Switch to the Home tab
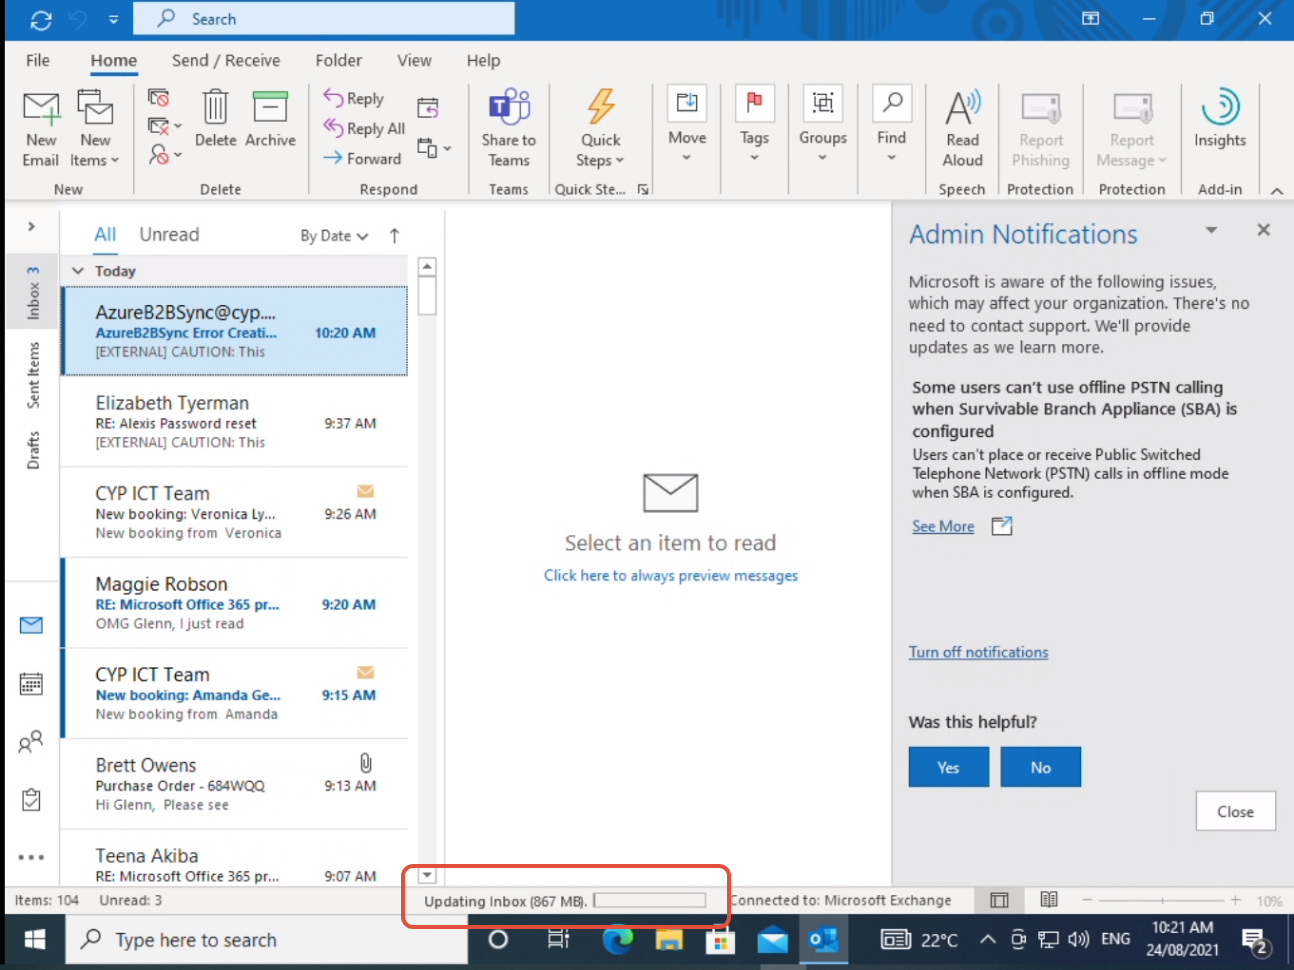This screenshot has width=1294, height=970. point(114,60)
